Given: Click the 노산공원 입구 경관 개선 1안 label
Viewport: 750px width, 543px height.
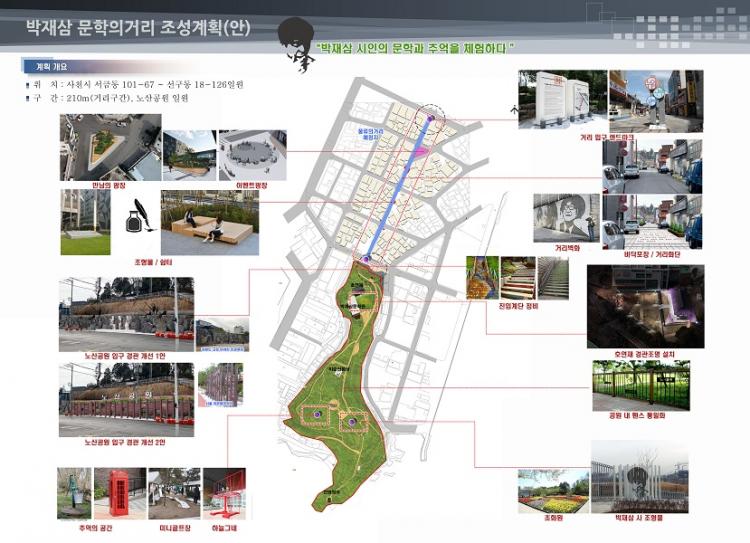Looking at the screenshot, I should (x=128, y=355).
